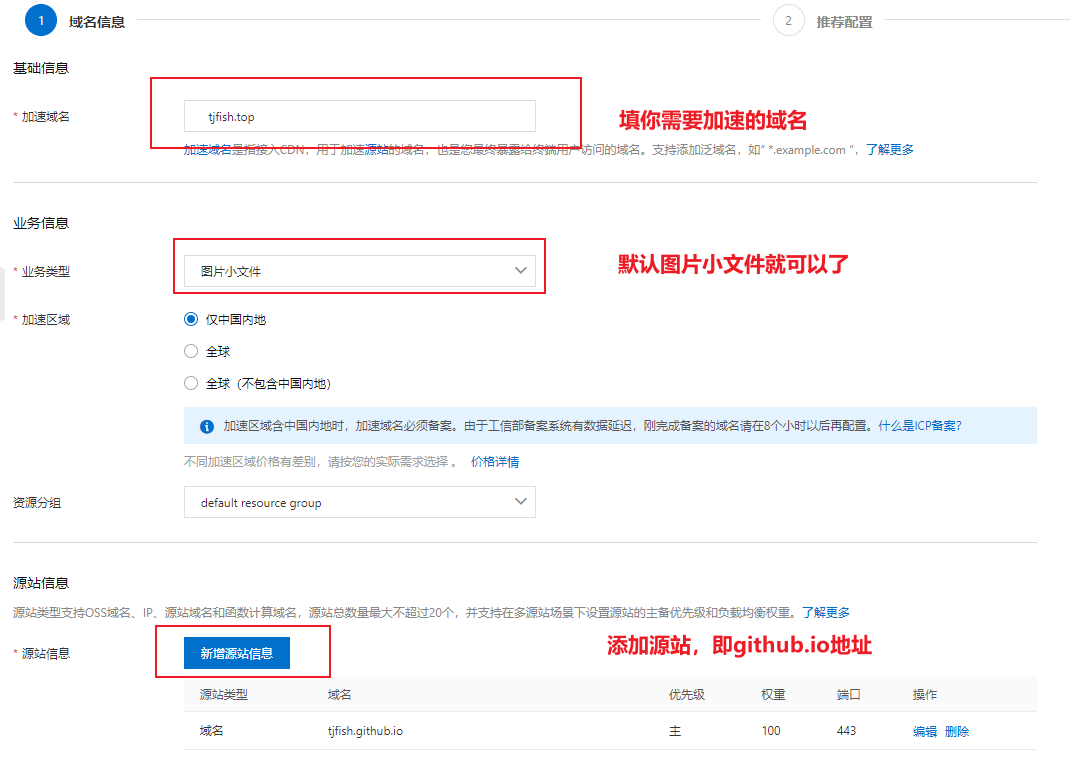Click the resource group chevron arrow
This screenshot has height=765, width=1070.
pos(520,502)
